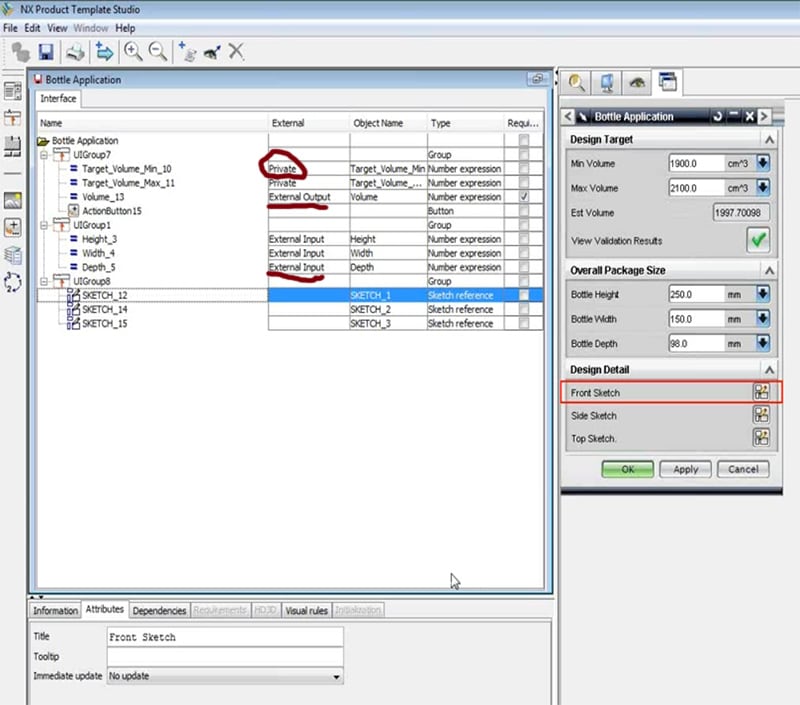Click into the Bottle Height input field
Screen dimensions: 800x705
[694, 295]
